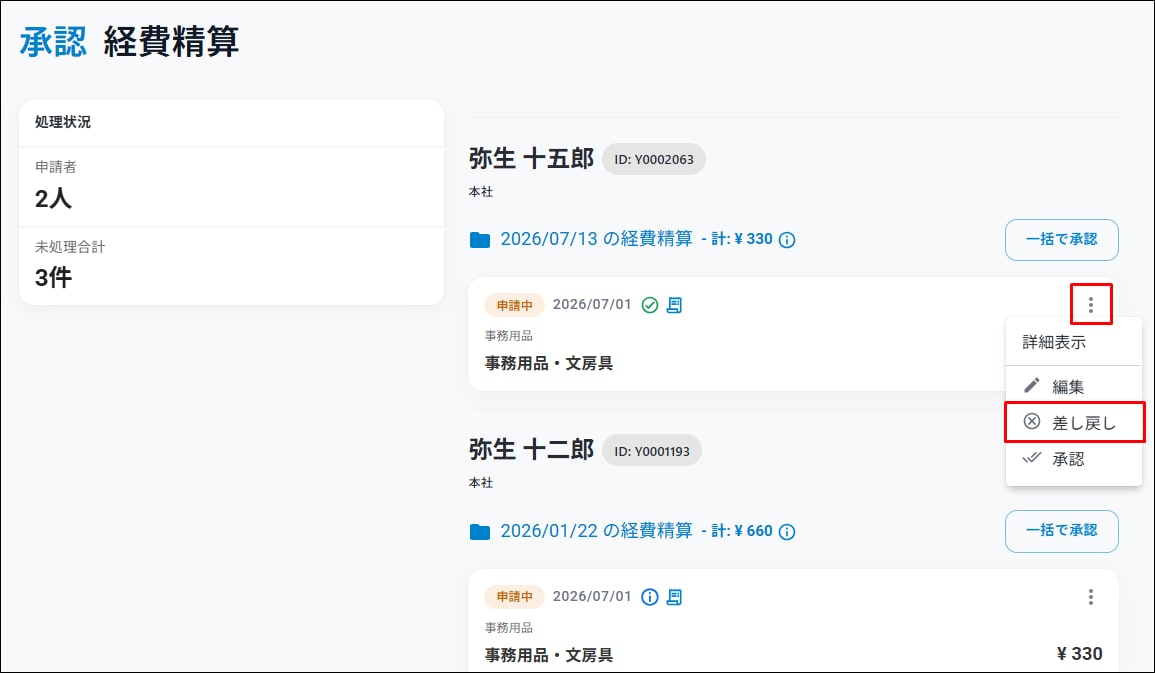This screenshot has height=673, width=1155.
Task: Click the green check icon beside 2026/07/01
Action: click(x=650, y=305)
